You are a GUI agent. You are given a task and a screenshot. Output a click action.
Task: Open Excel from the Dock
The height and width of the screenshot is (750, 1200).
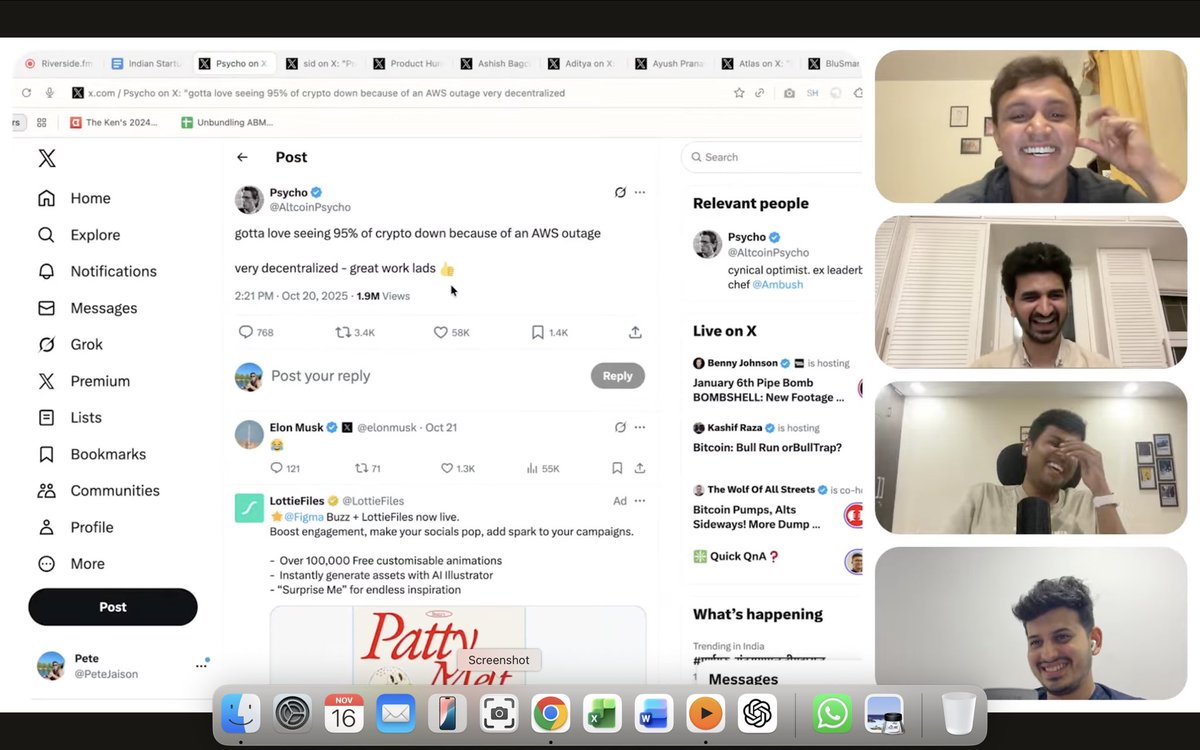tap(602, 714)
